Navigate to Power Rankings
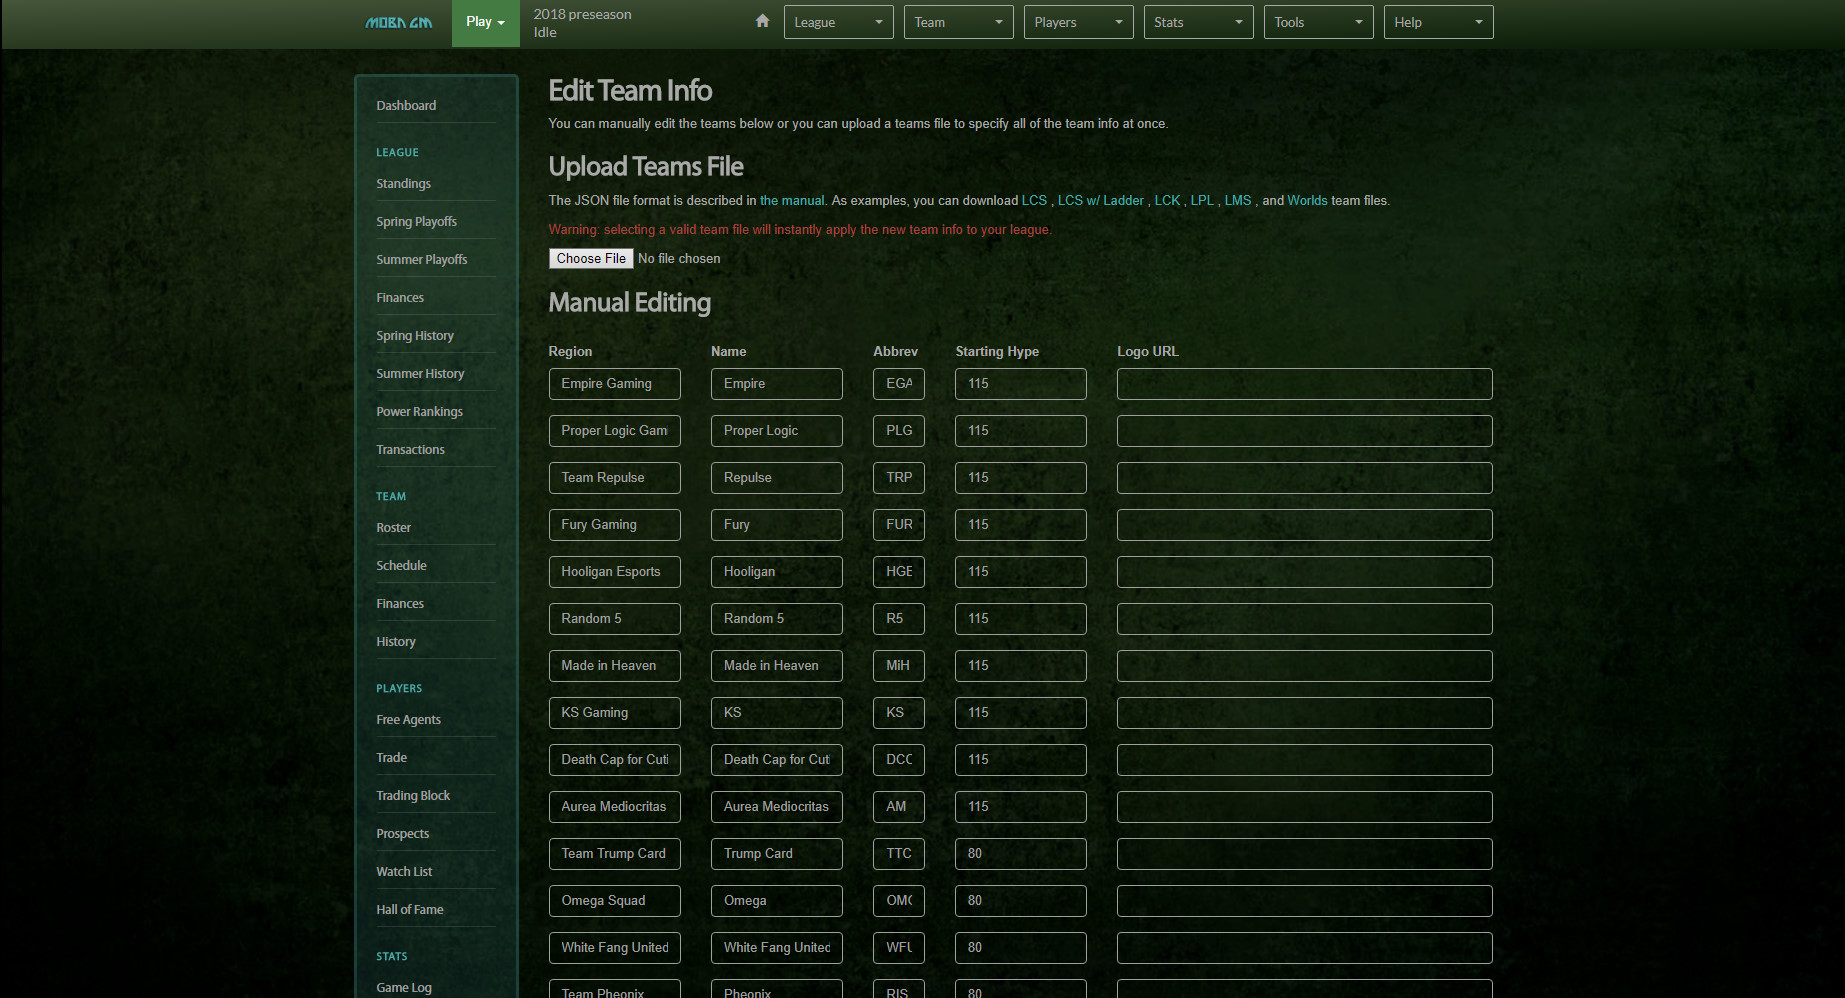Screen dimensions: 1845x998 (419, 411)
